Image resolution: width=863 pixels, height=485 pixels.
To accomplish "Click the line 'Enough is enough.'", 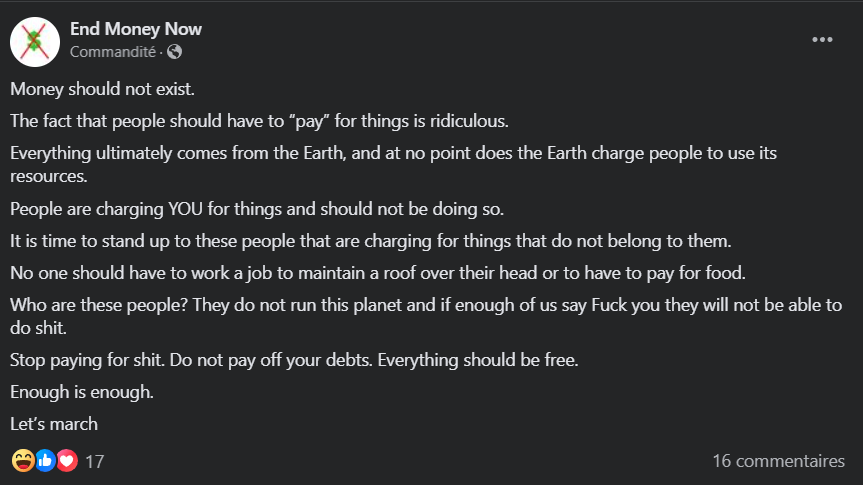I will pos(82,391).
